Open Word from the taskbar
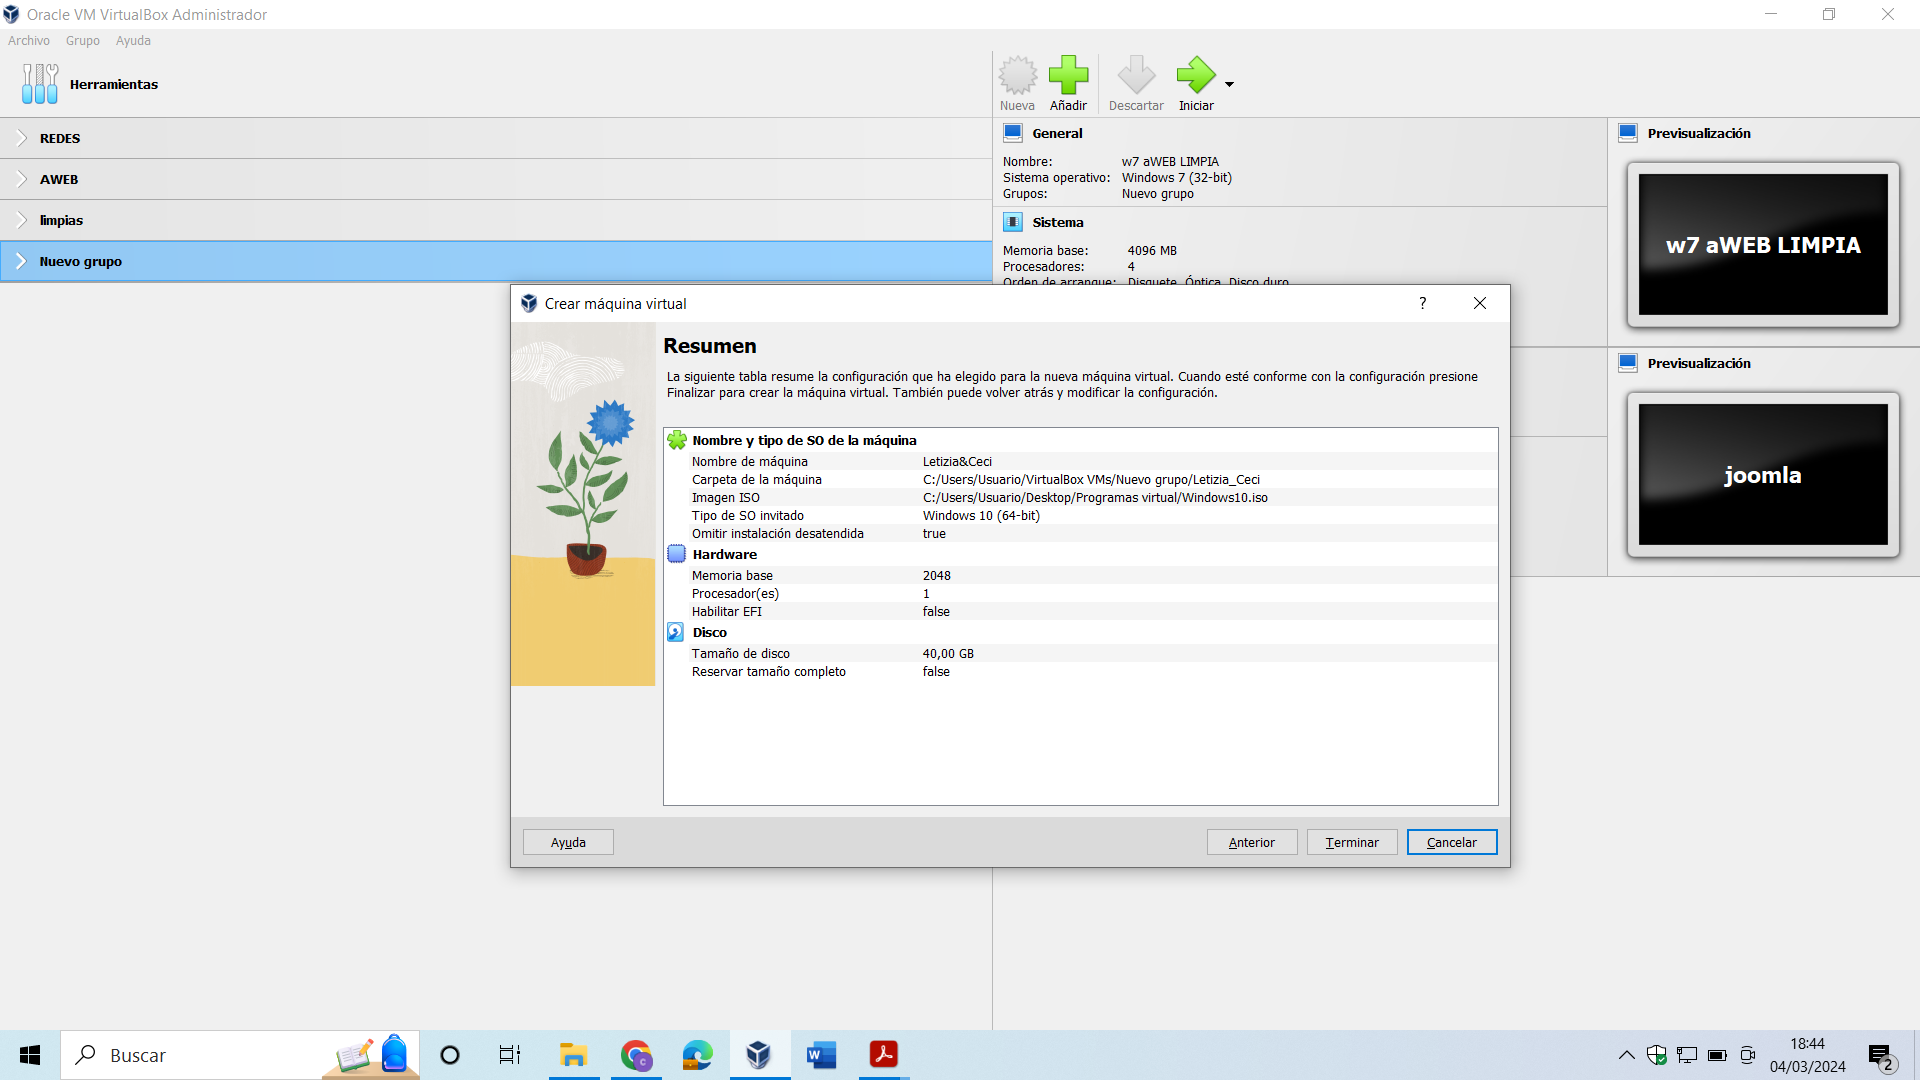Screen dimensions: 1920x1080 [821, 1055]
